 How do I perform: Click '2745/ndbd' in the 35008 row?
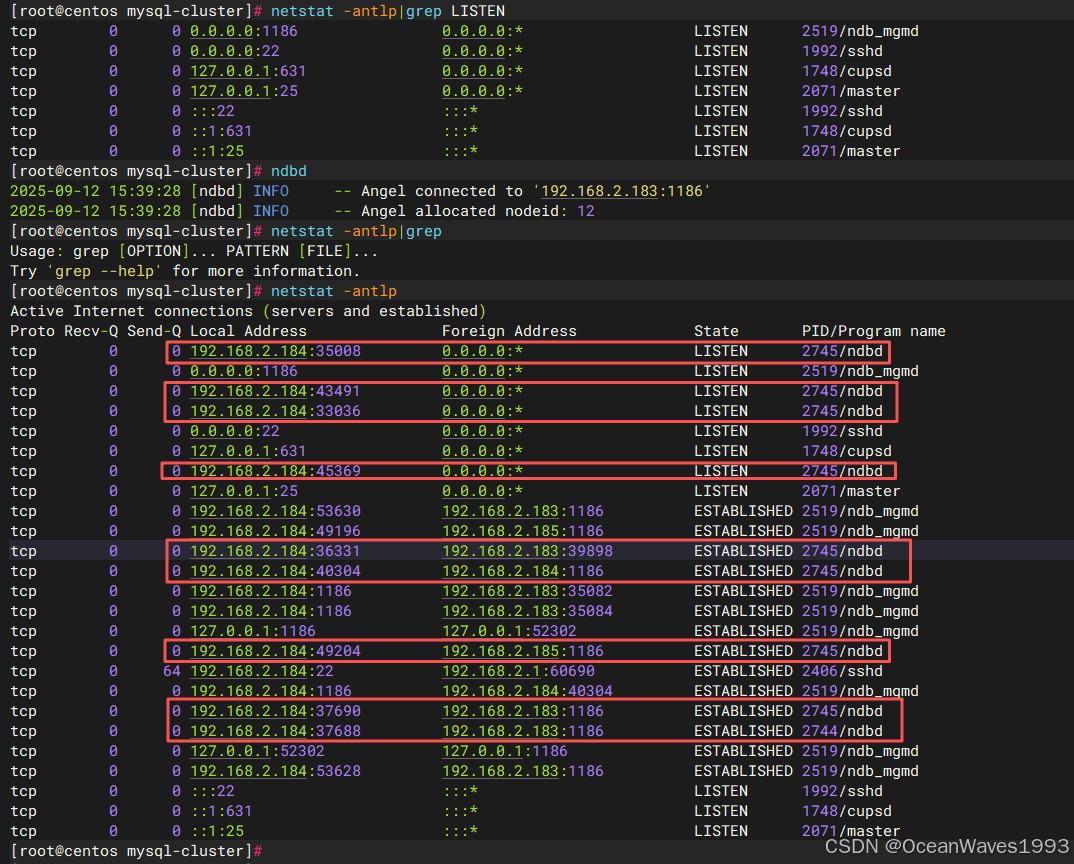pos(842,351)
